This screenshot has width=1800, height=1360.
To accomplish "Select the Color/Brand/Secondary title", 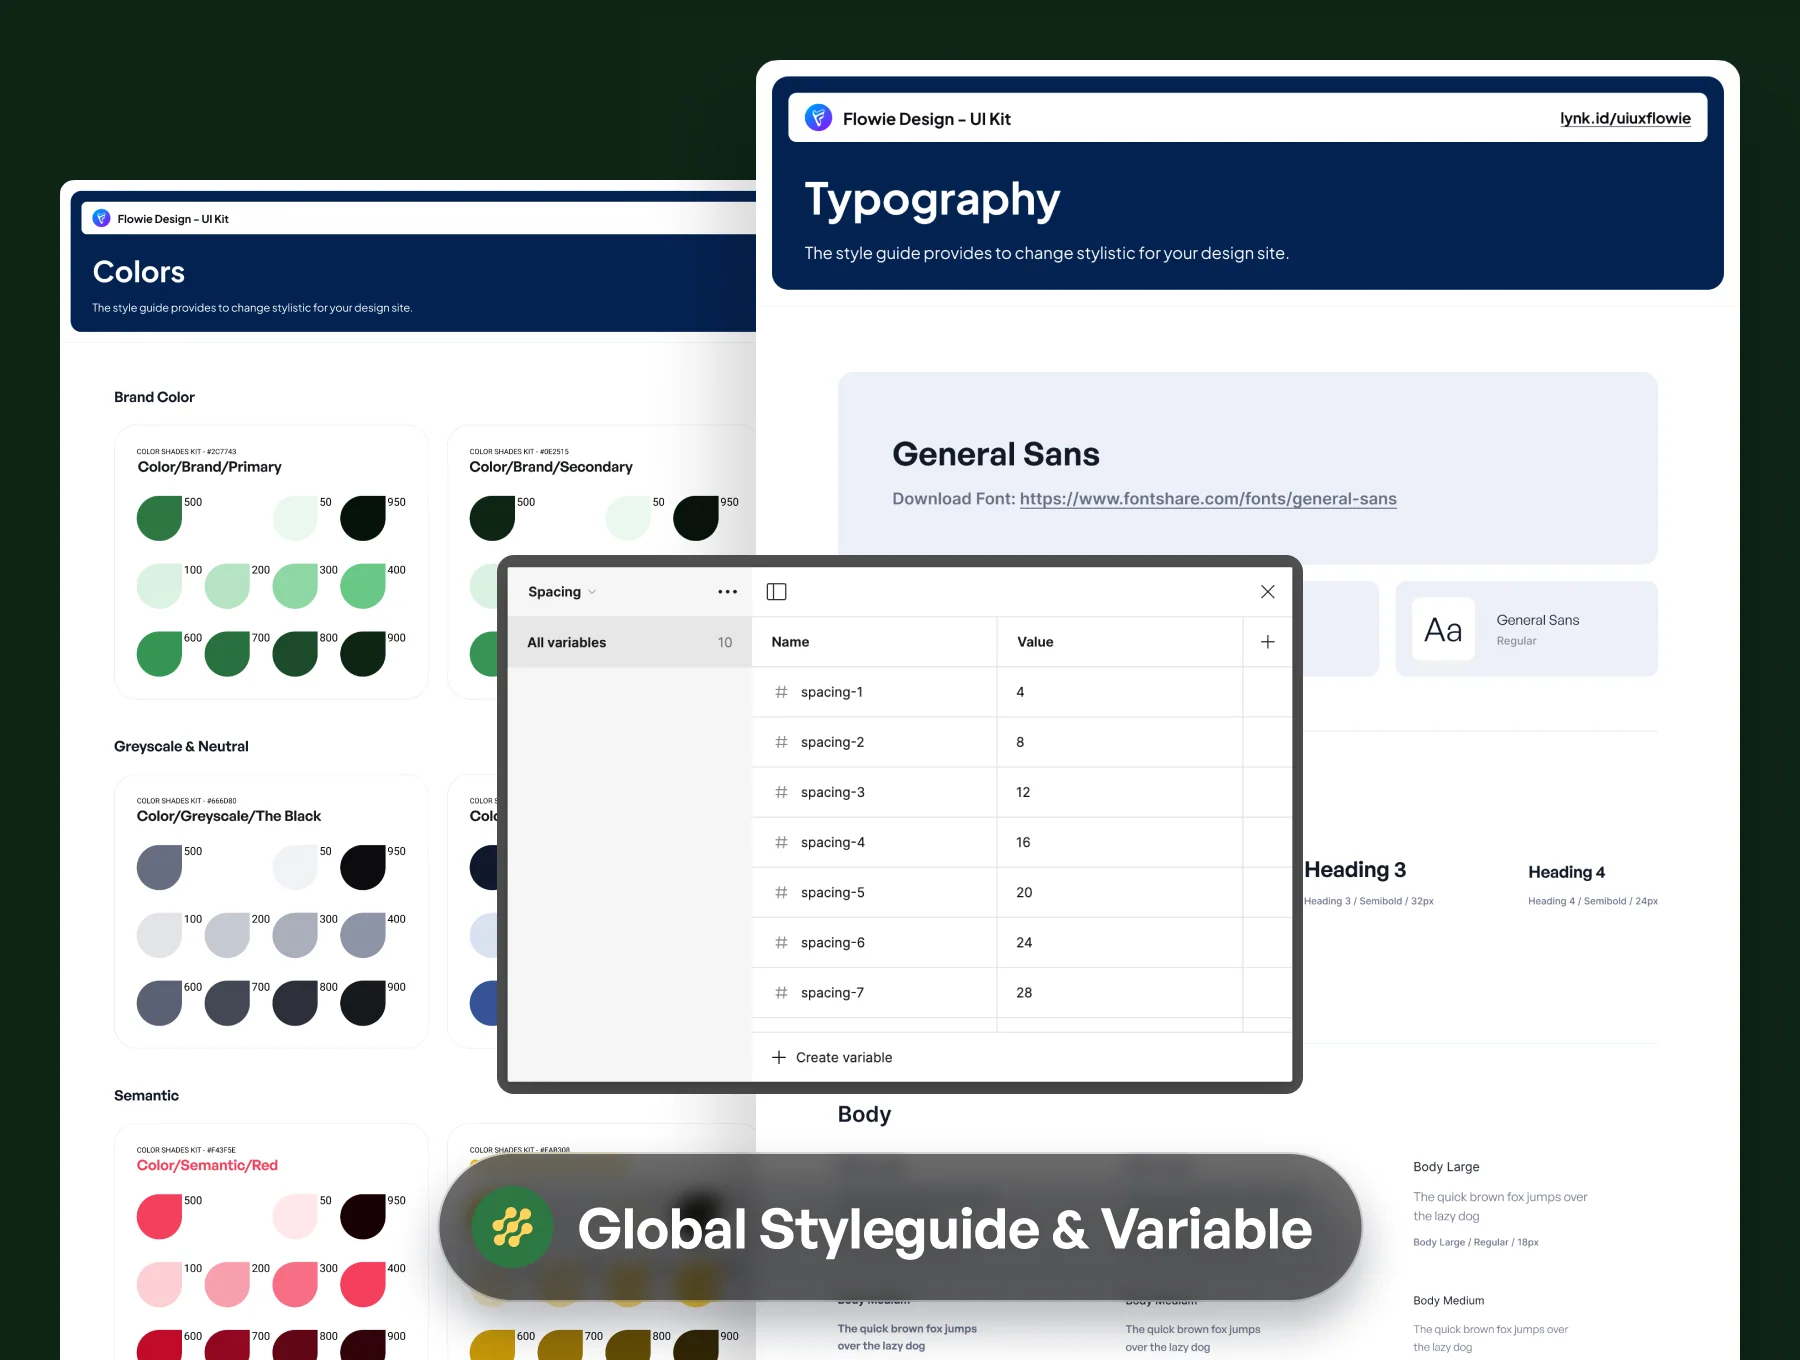I will pos(551,467).
